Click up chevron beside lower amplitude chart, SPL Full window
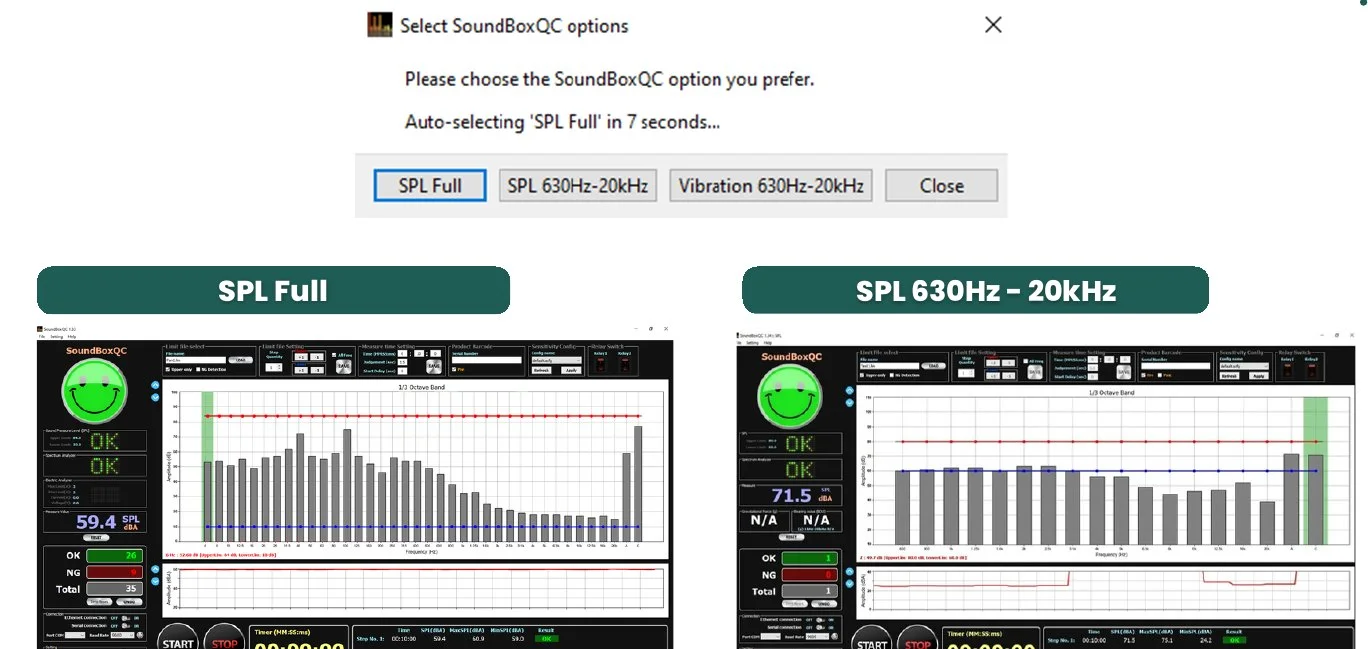The image size is (1368, 649). click(x=155, y=569)
